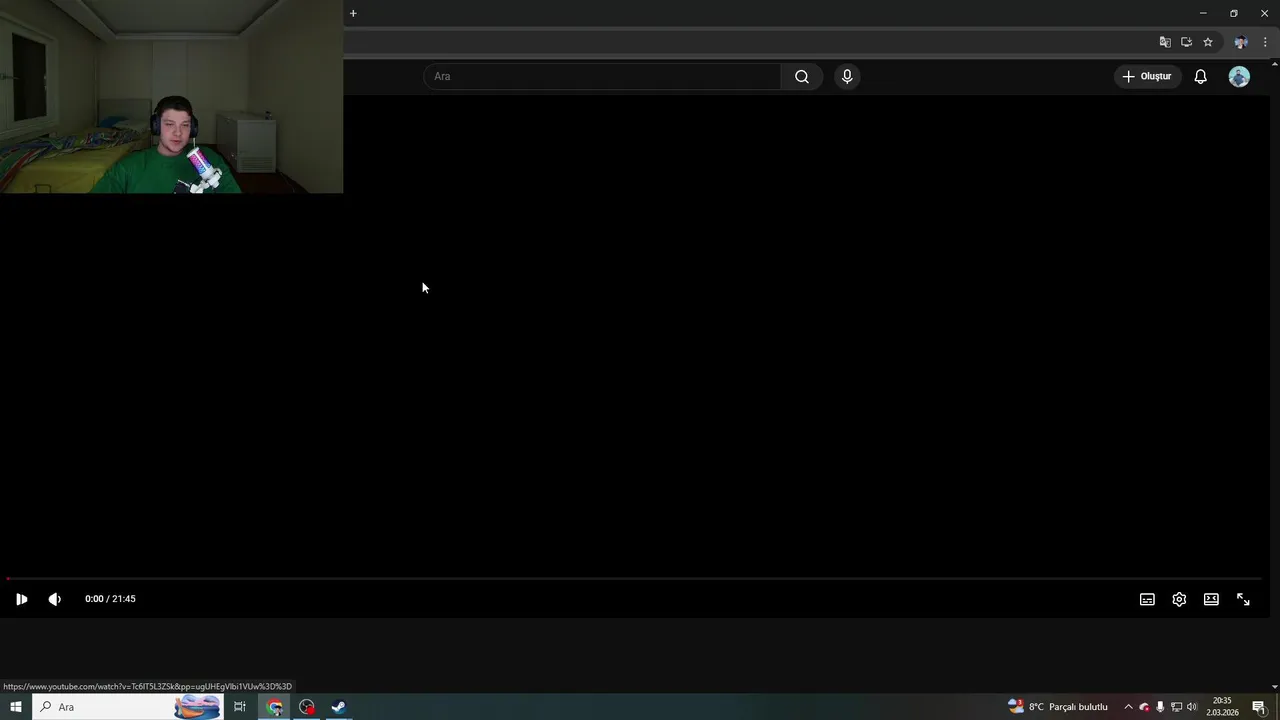Open the clock and date 20:35
Image resolution: width=1280 pixels, height=720 pixels.
[1222, 707]
